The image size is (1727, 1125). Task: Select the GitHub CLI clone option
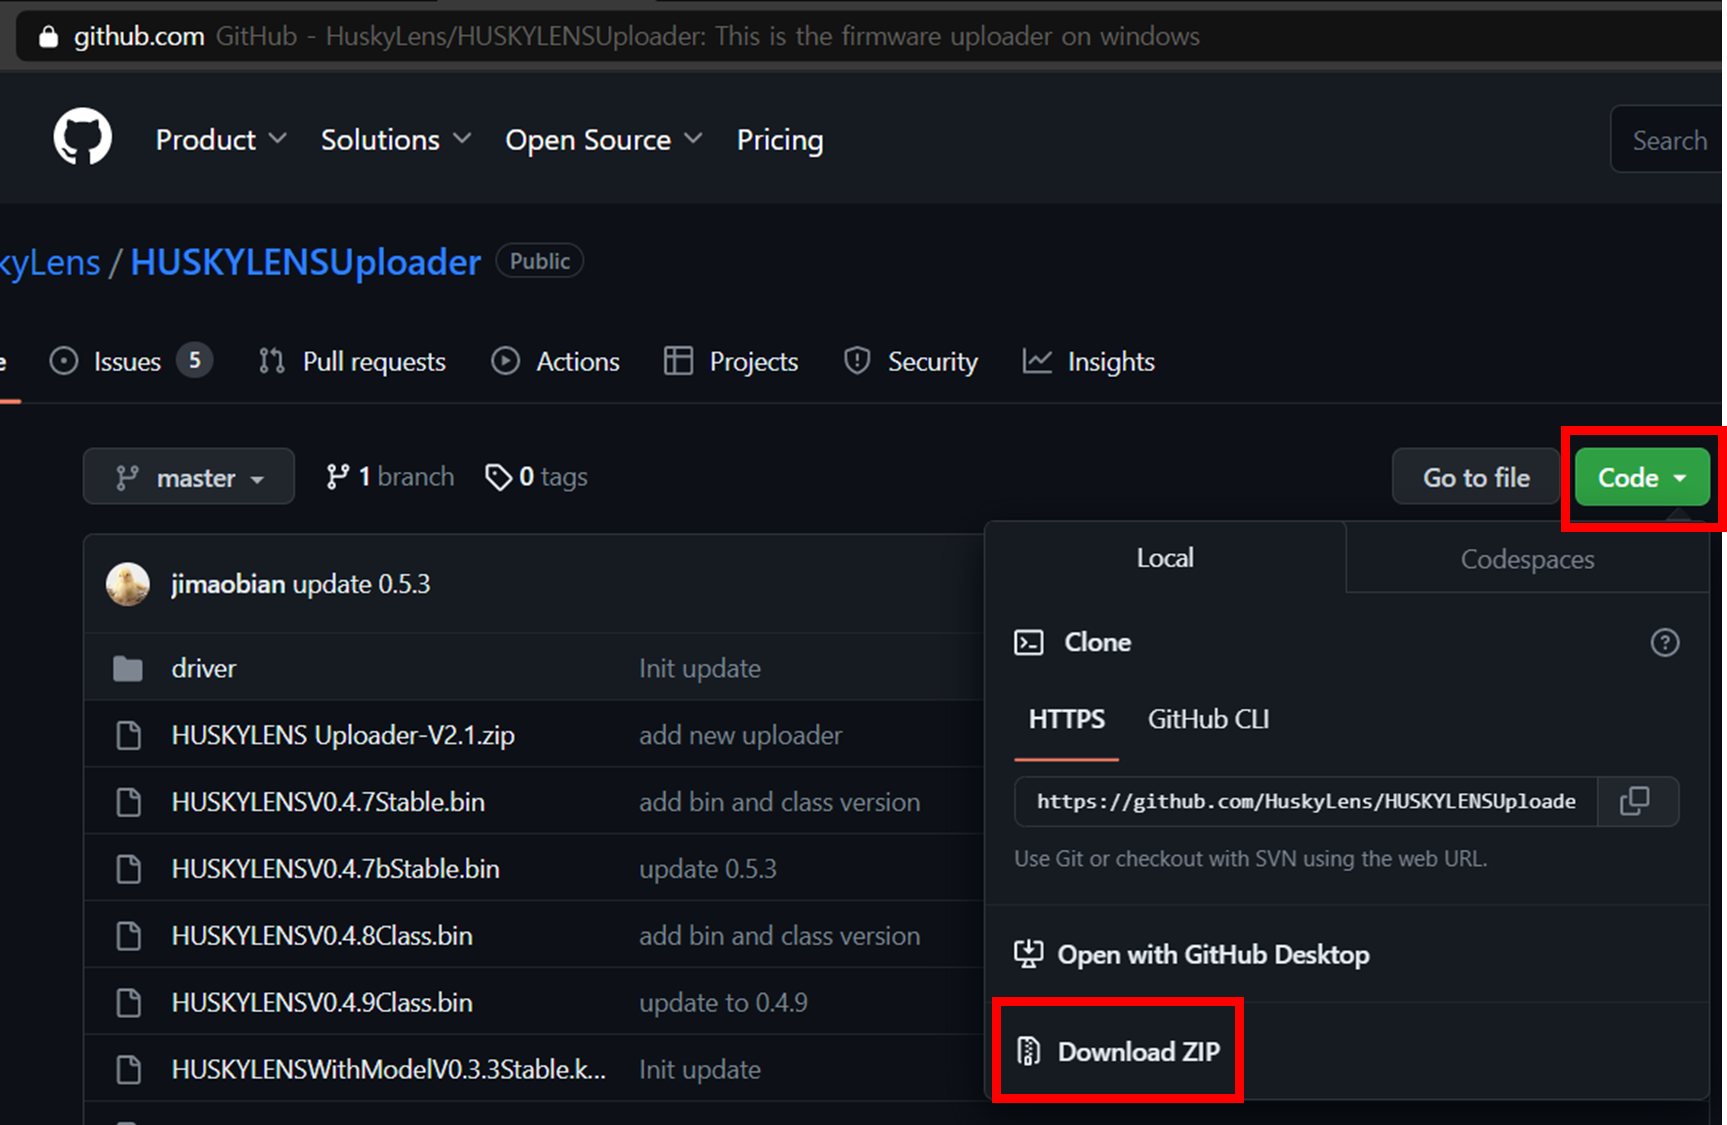click(1208, 719)
